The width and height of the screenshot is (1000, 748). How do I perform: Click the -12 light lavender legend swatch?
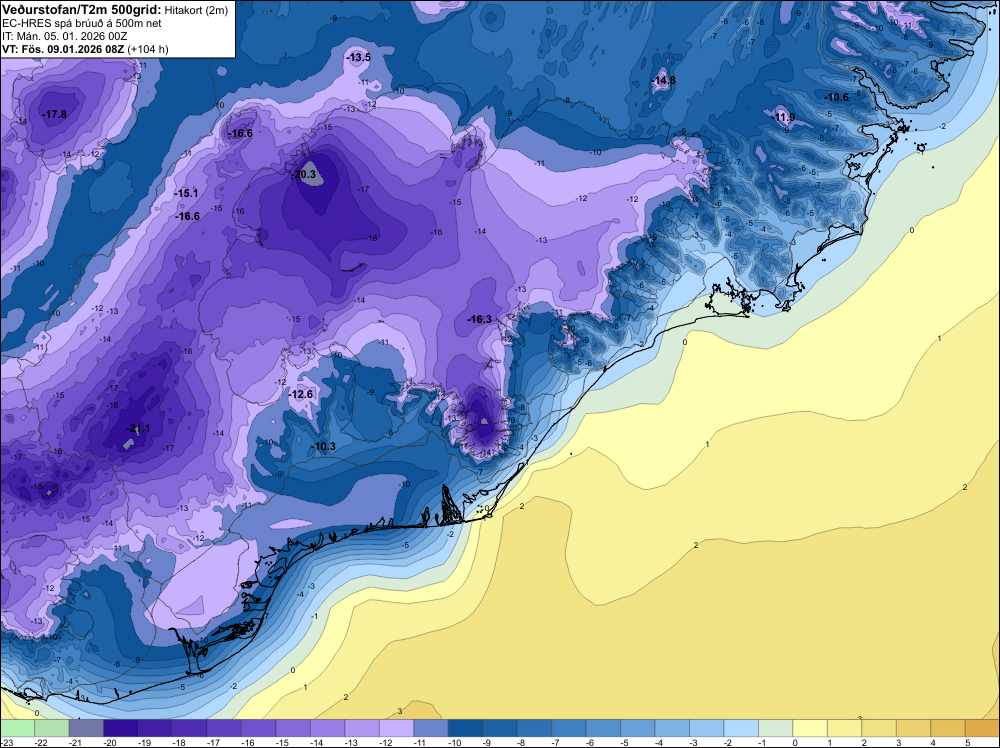click(x=396, y=728)
